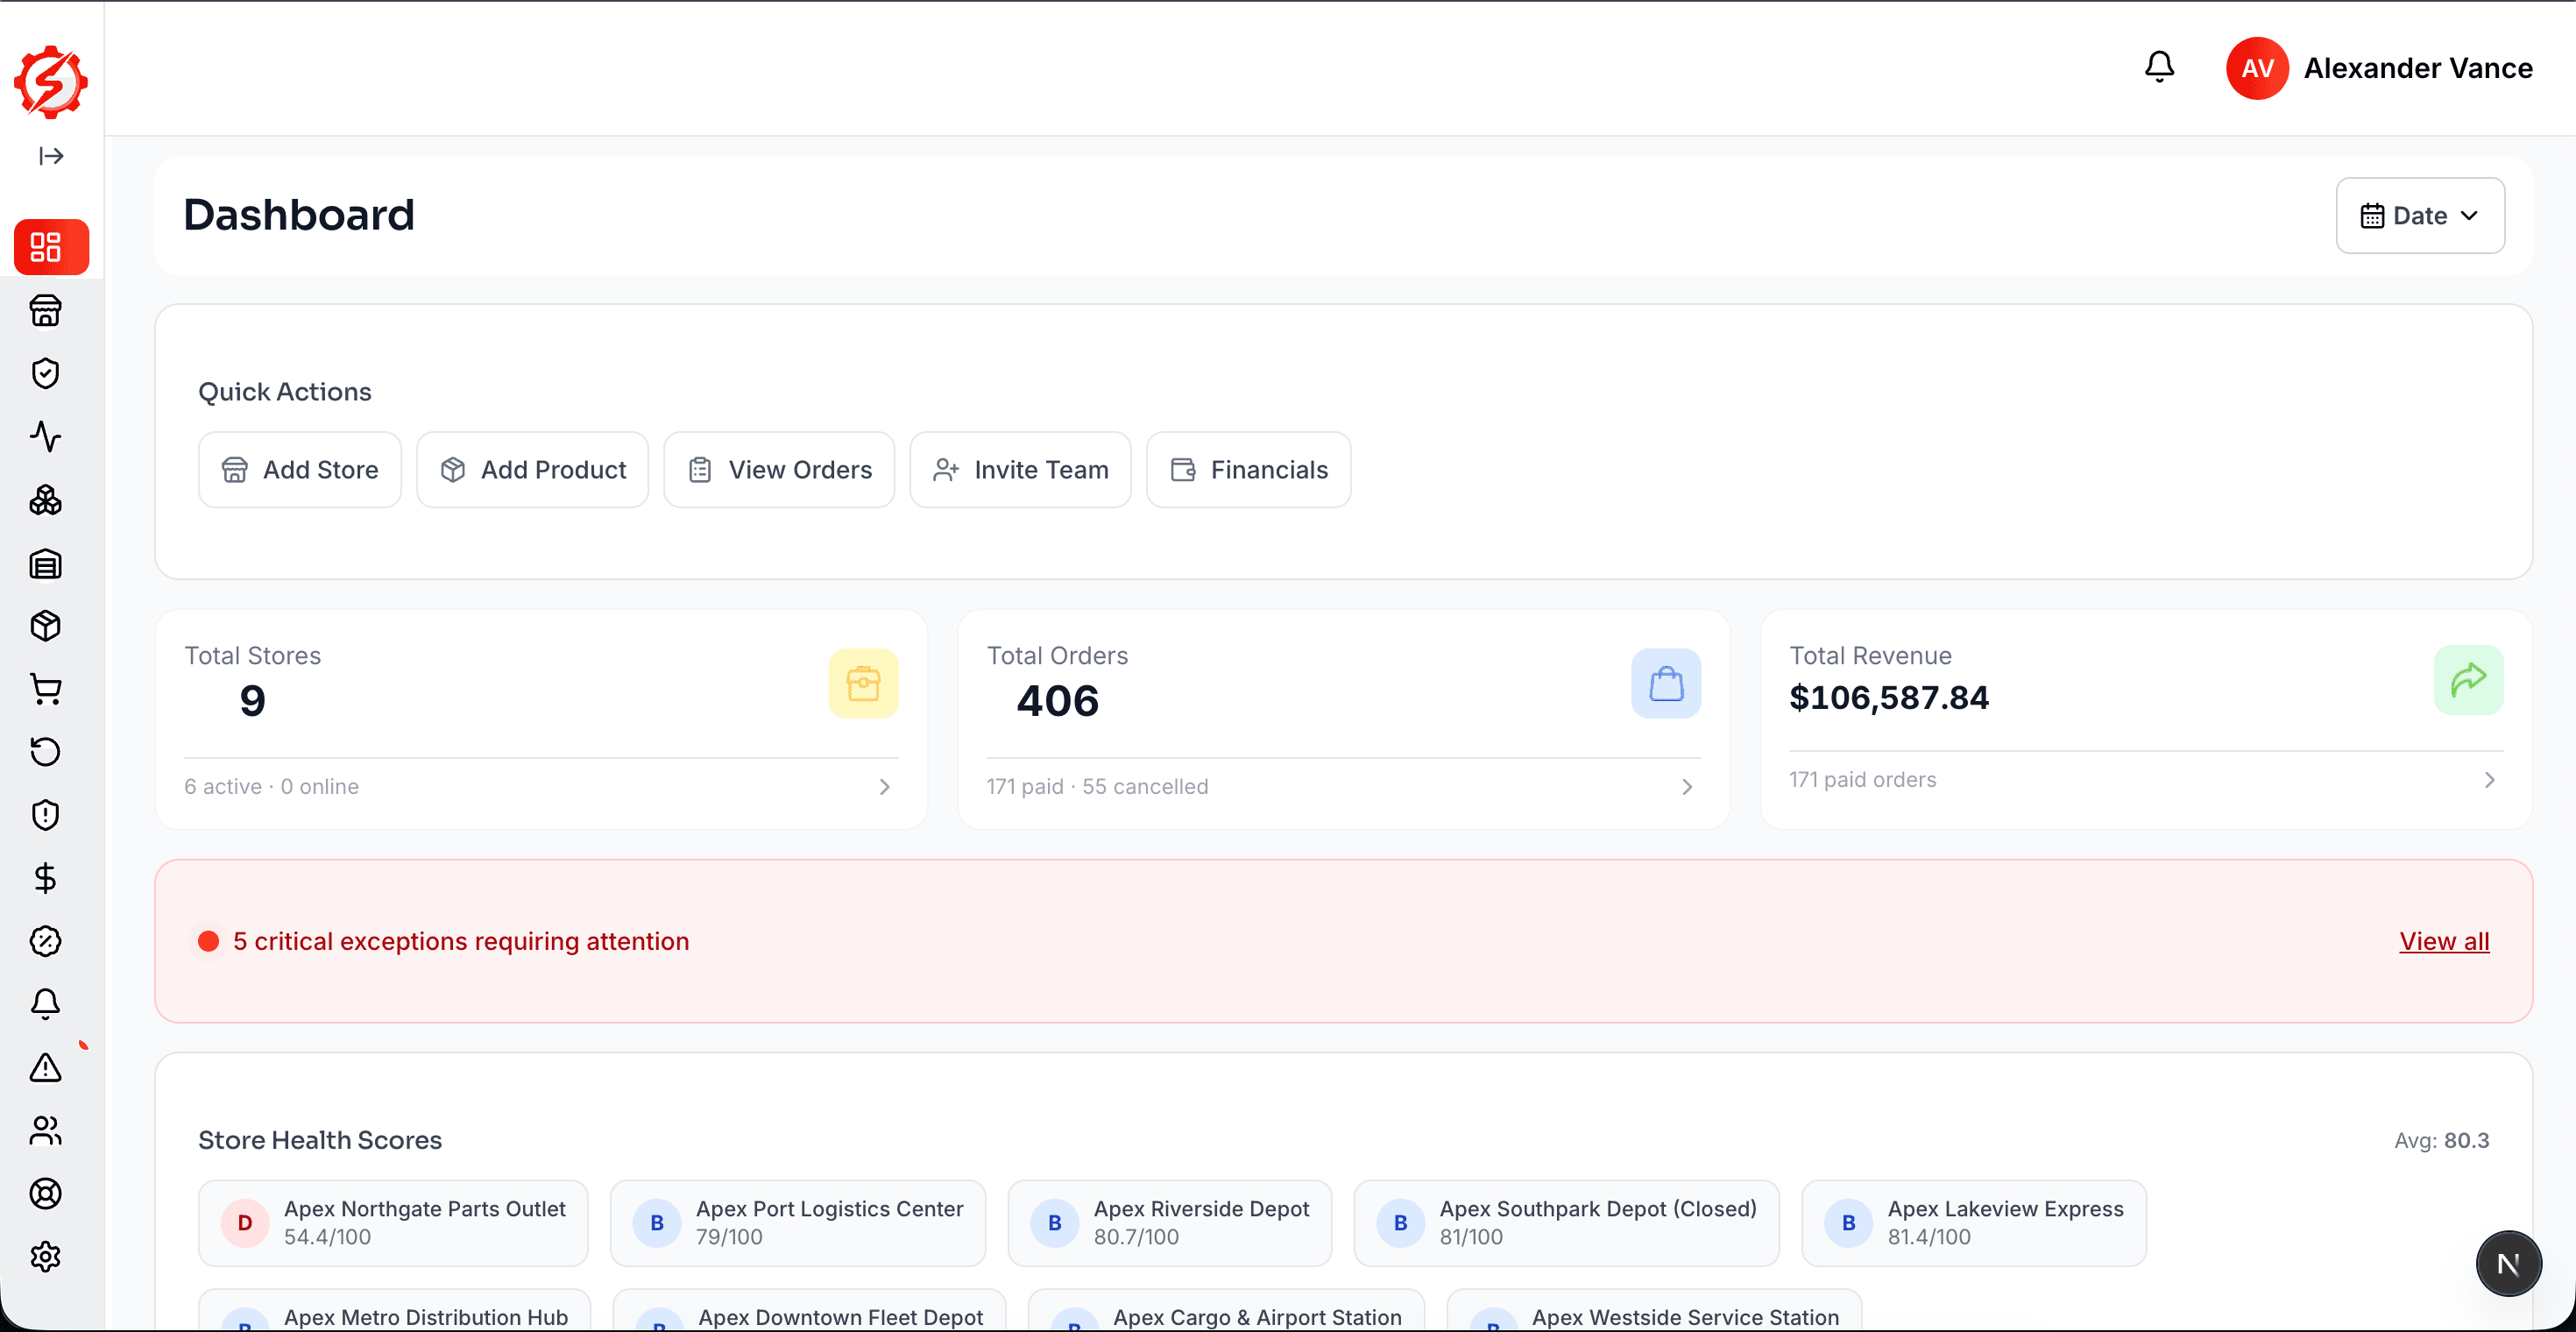Click the Add Product quick action

533,470
